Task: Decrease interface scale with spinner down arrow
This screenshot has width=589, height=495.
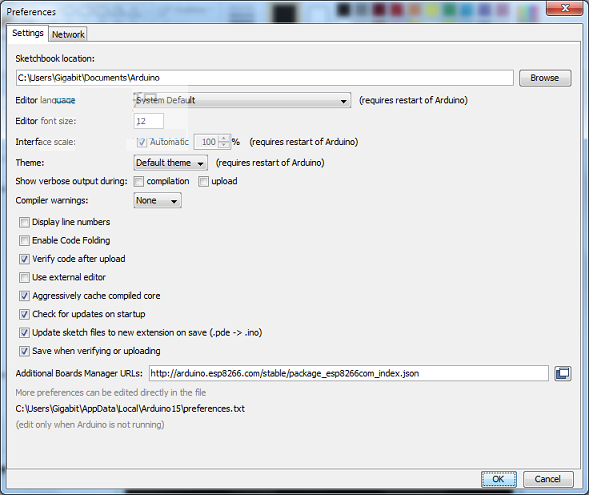Action: click(224, 145)
